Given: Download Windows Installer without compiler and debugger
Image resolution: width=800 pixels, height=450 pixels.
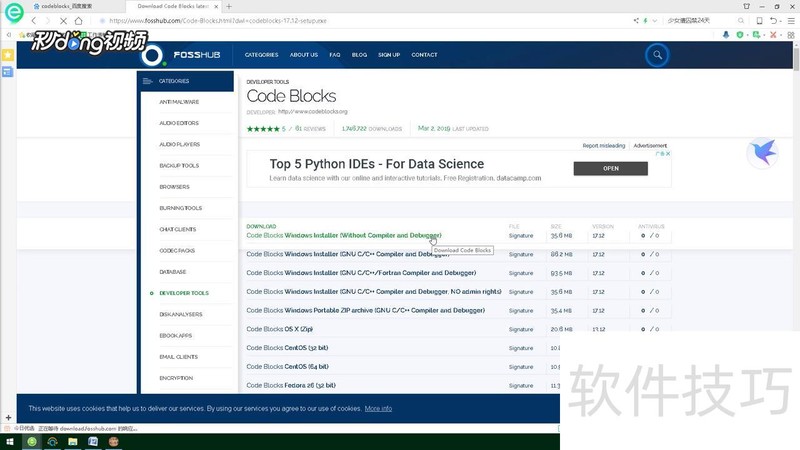Looking at the screenshot, I should [x=362, y=236].
